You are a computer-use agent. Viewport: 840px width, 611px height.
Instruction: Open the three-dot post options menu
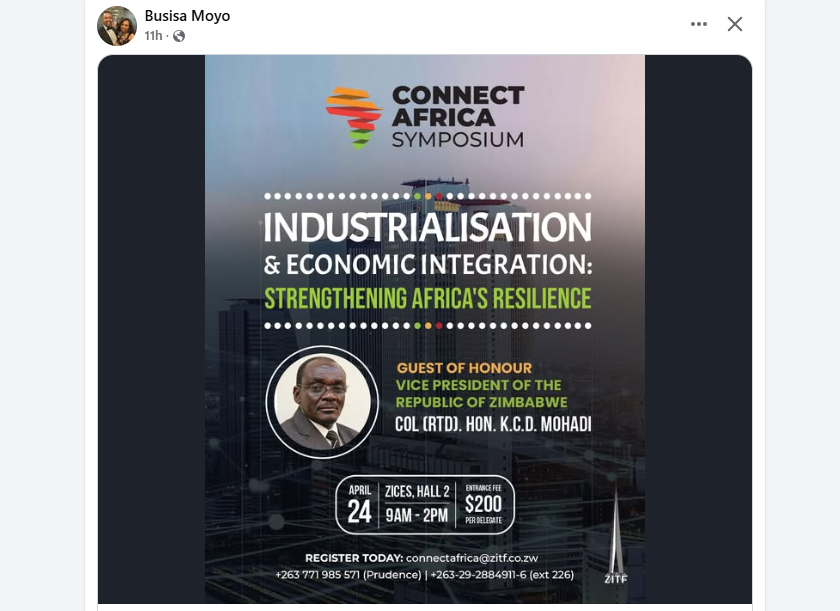pos(699,24)
